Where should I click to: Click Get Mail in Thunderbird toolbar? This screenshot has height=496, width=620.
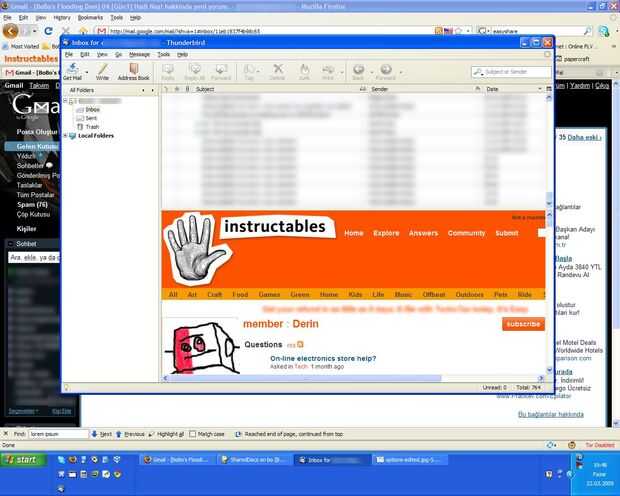[x=72, y=72]
